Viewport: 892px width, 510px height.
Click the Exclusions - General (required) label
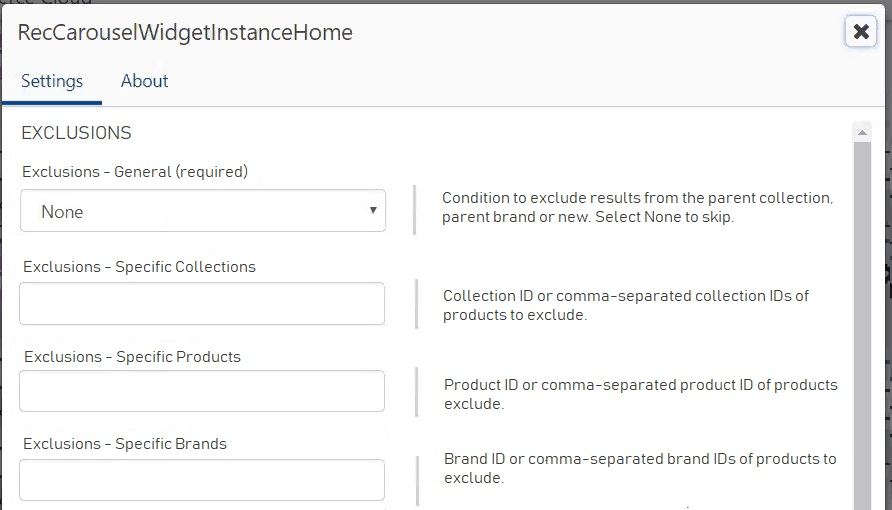(135, 172)
